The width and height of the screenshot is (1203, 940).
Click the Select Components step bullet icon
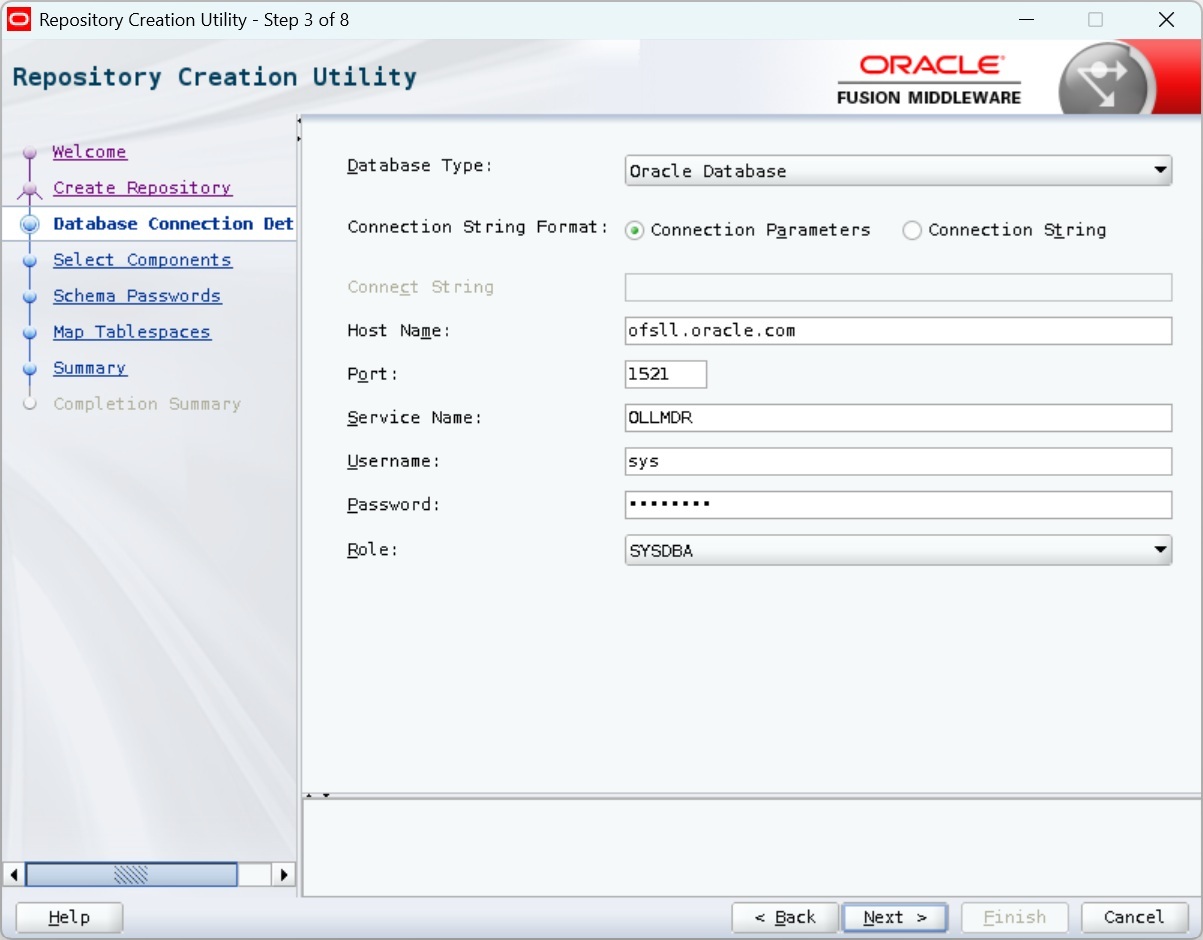click(x=30, y=261)
